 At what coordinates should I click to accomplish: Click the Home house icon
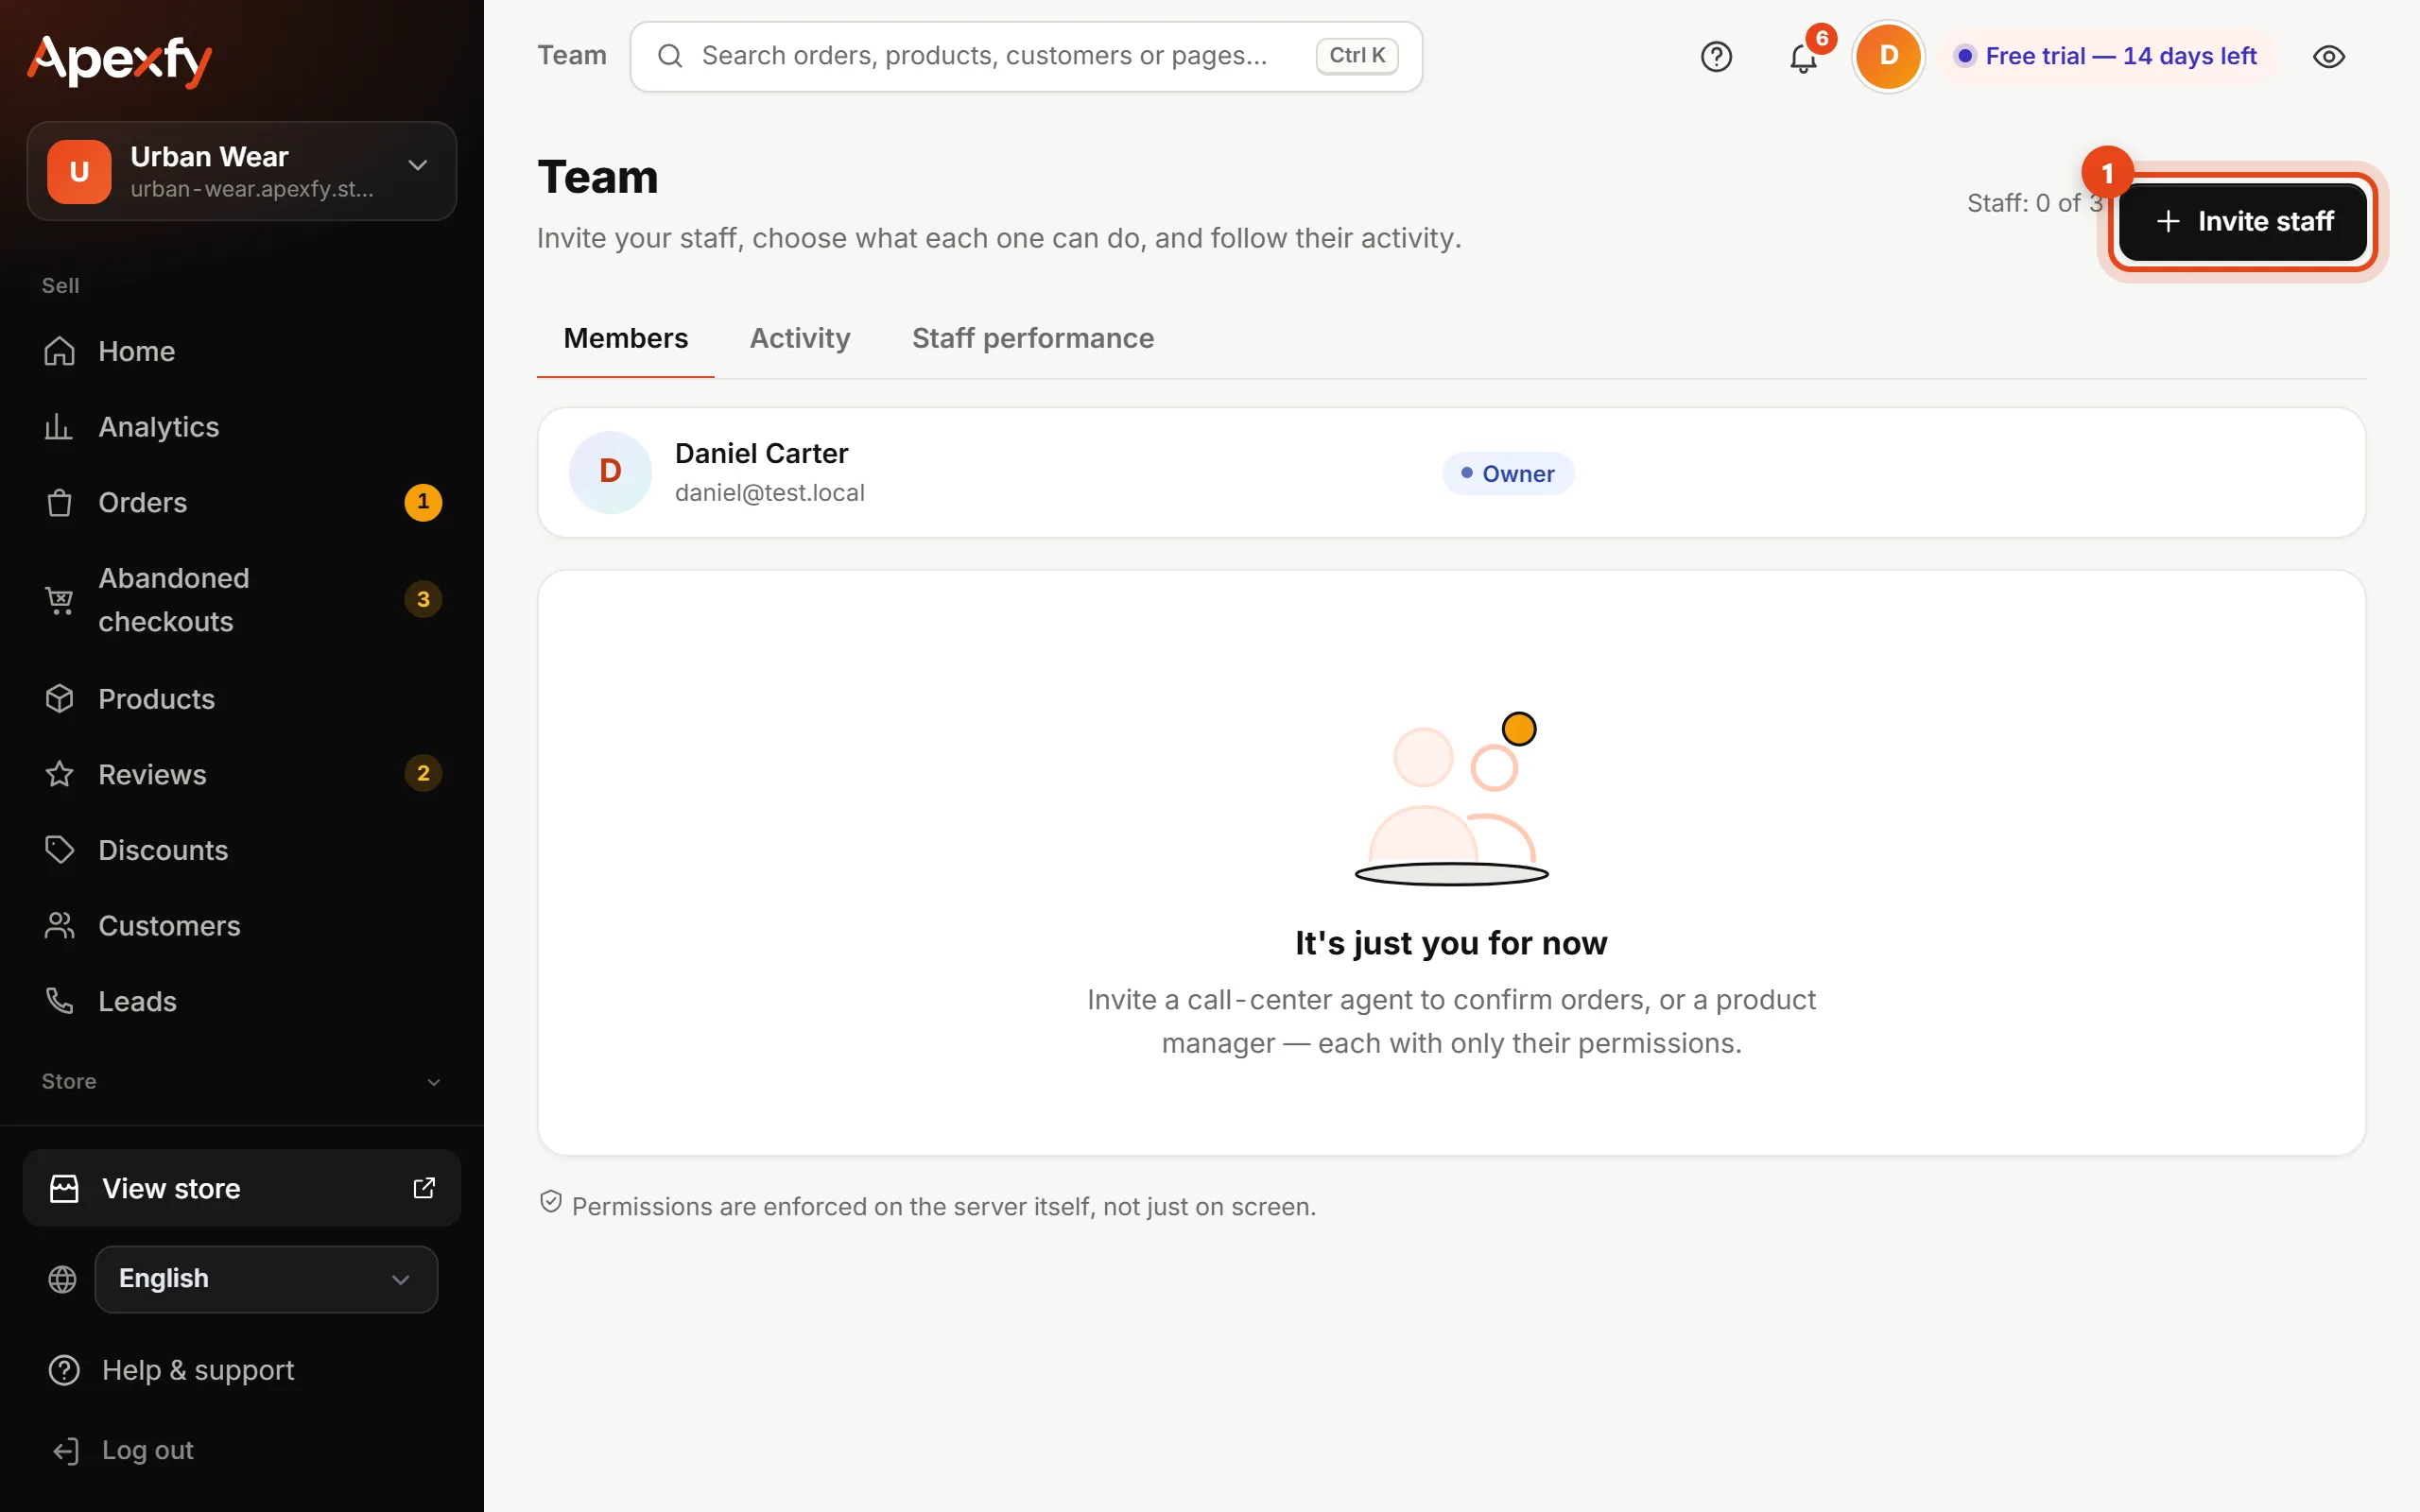tap(59, 351)
